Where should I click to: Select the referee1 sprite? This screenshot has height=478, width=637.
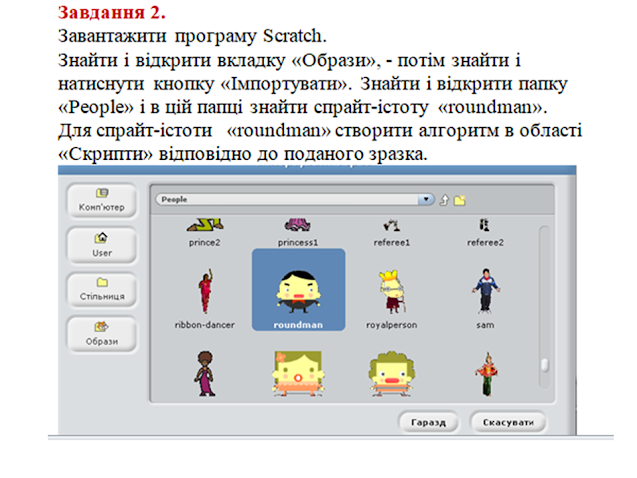click(x=392, y=232)
